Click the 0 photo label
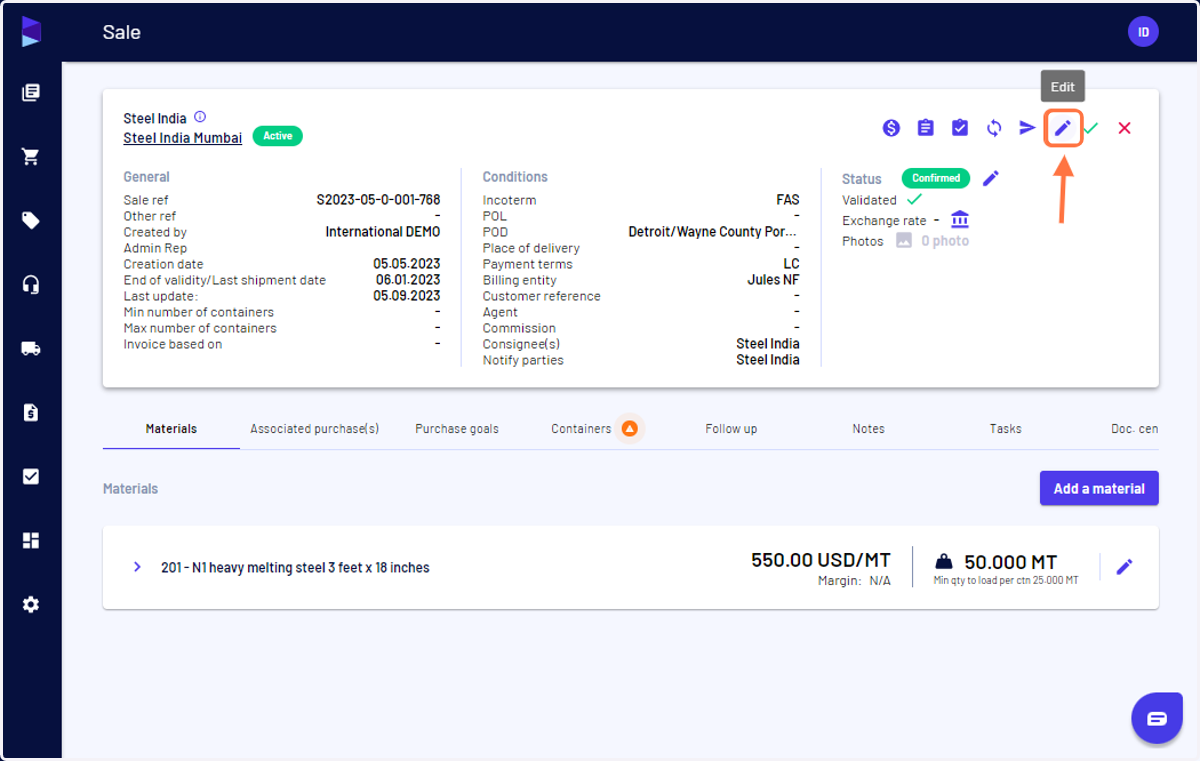The image size is (1200, 761). point(945,241)
